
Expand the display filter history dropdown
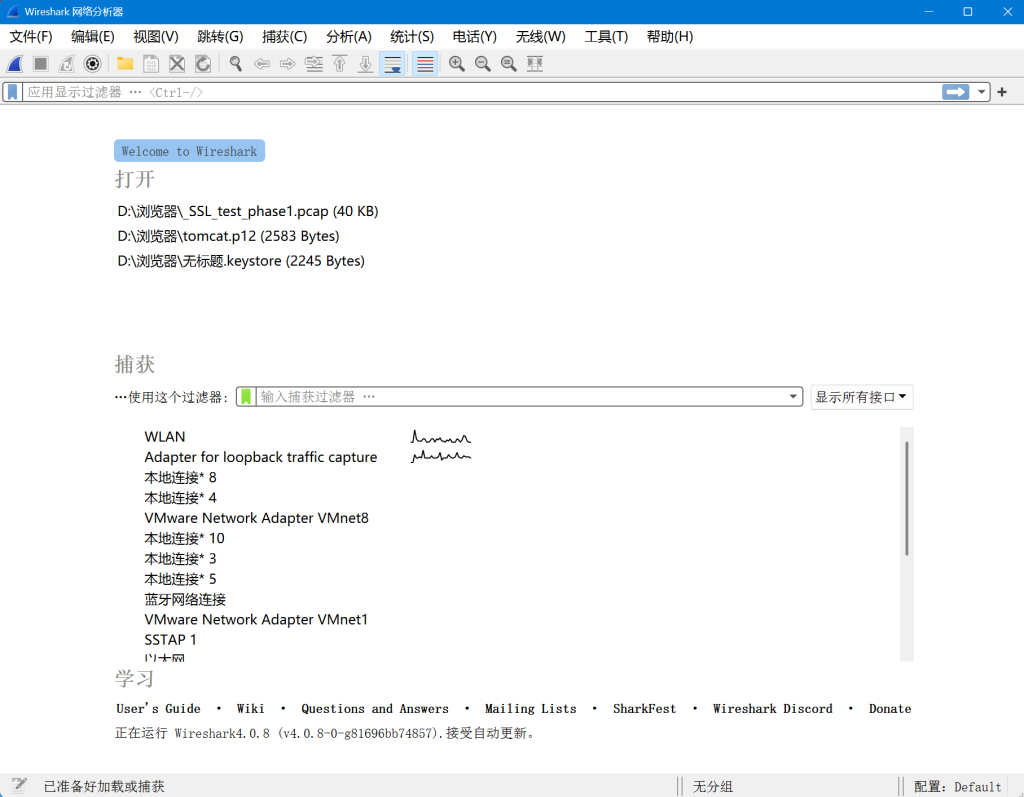tap(982, 92)
